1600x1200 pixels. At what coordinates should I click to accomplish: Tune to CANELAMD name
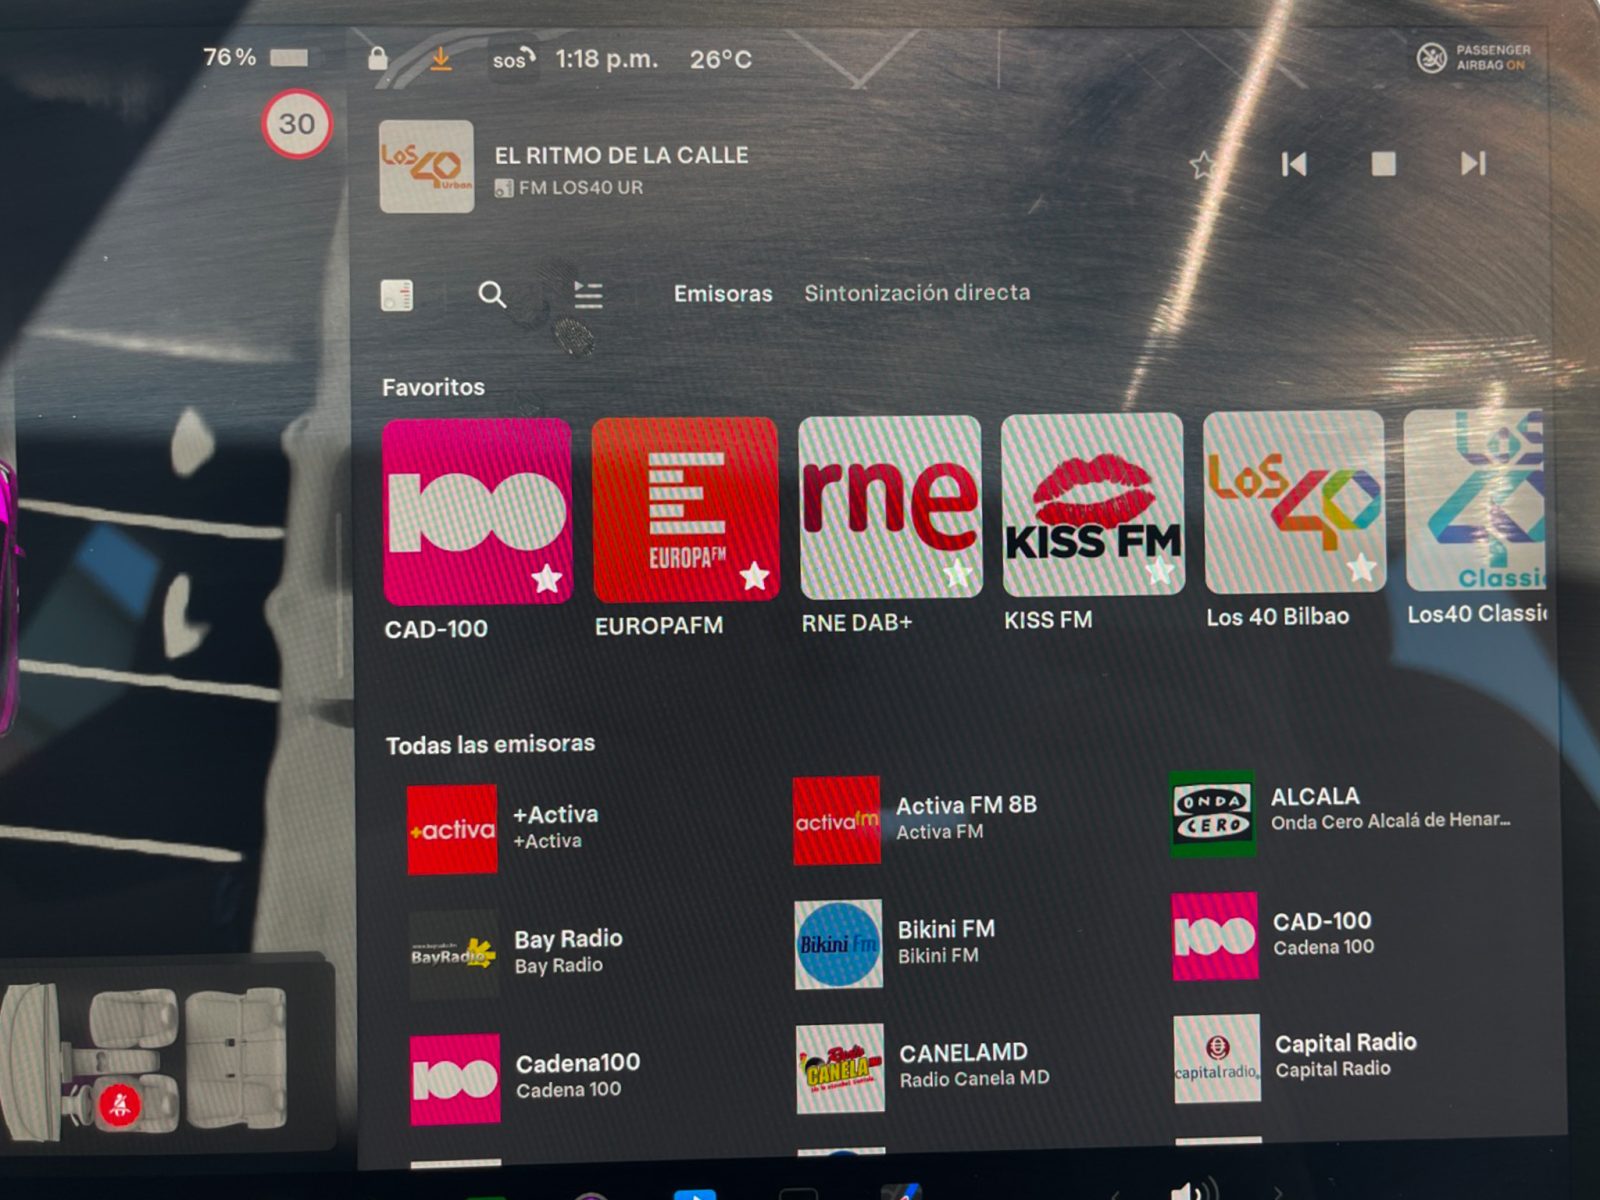963,1053
